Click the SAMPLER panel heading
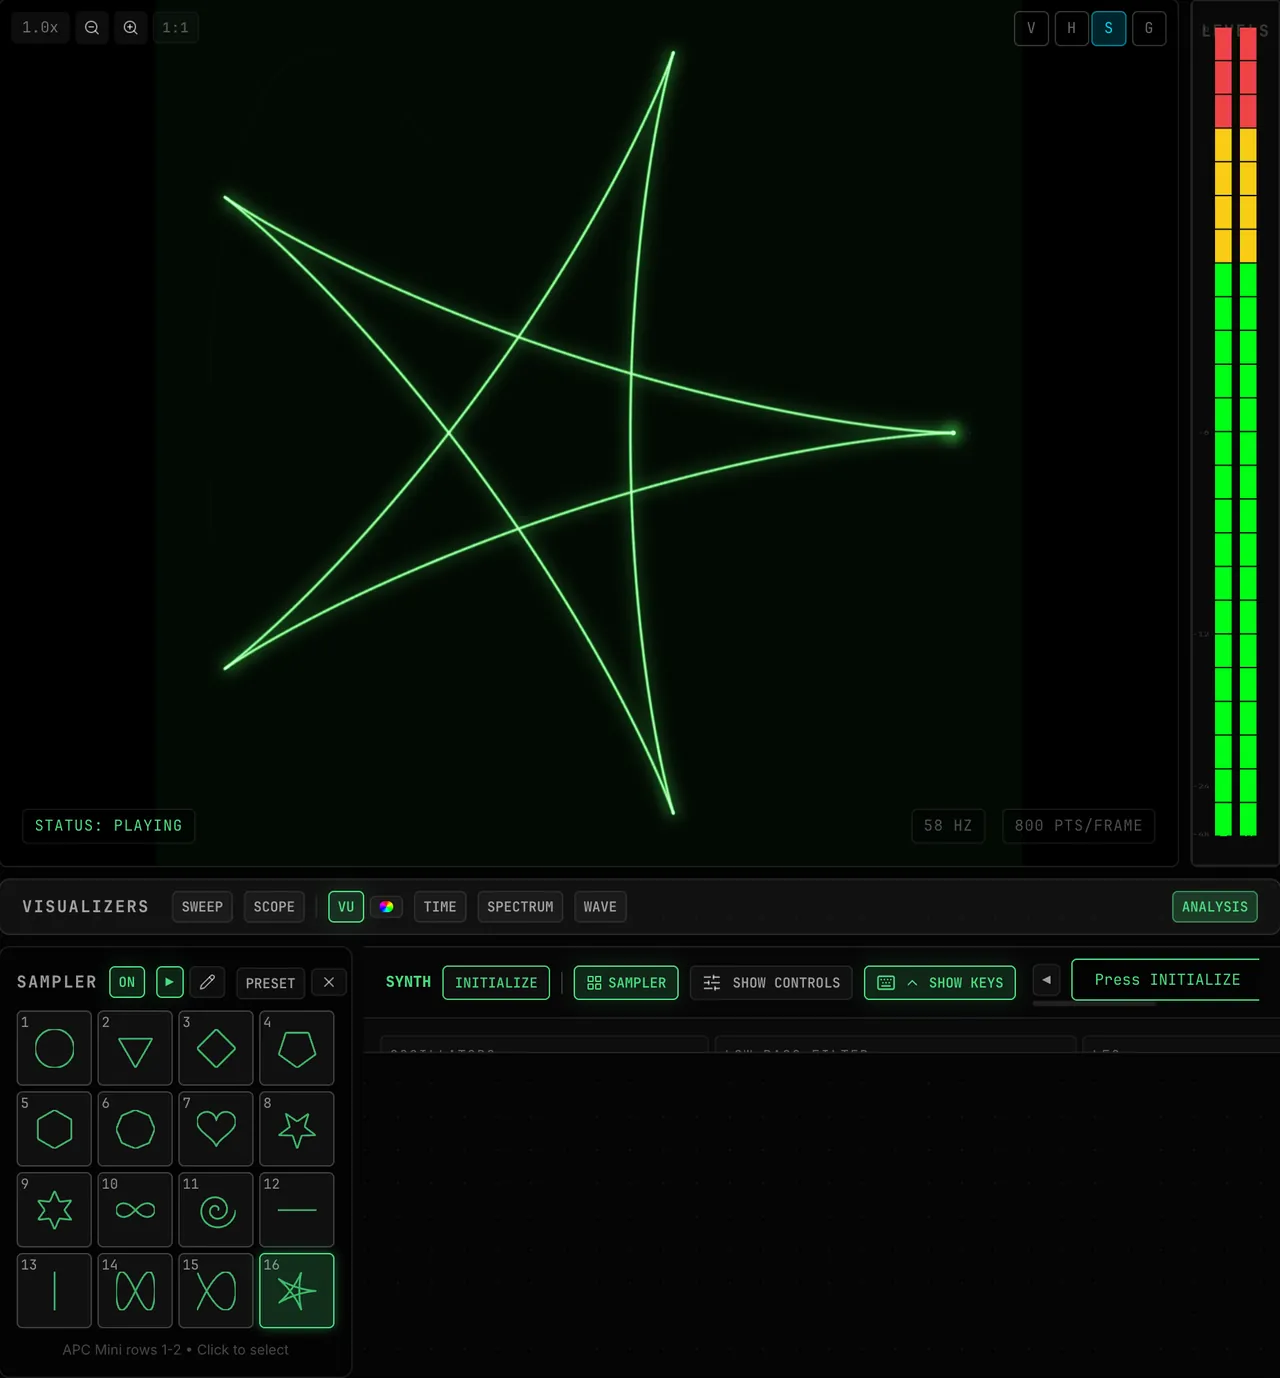1280x1378 pixels. coord(57,982)
